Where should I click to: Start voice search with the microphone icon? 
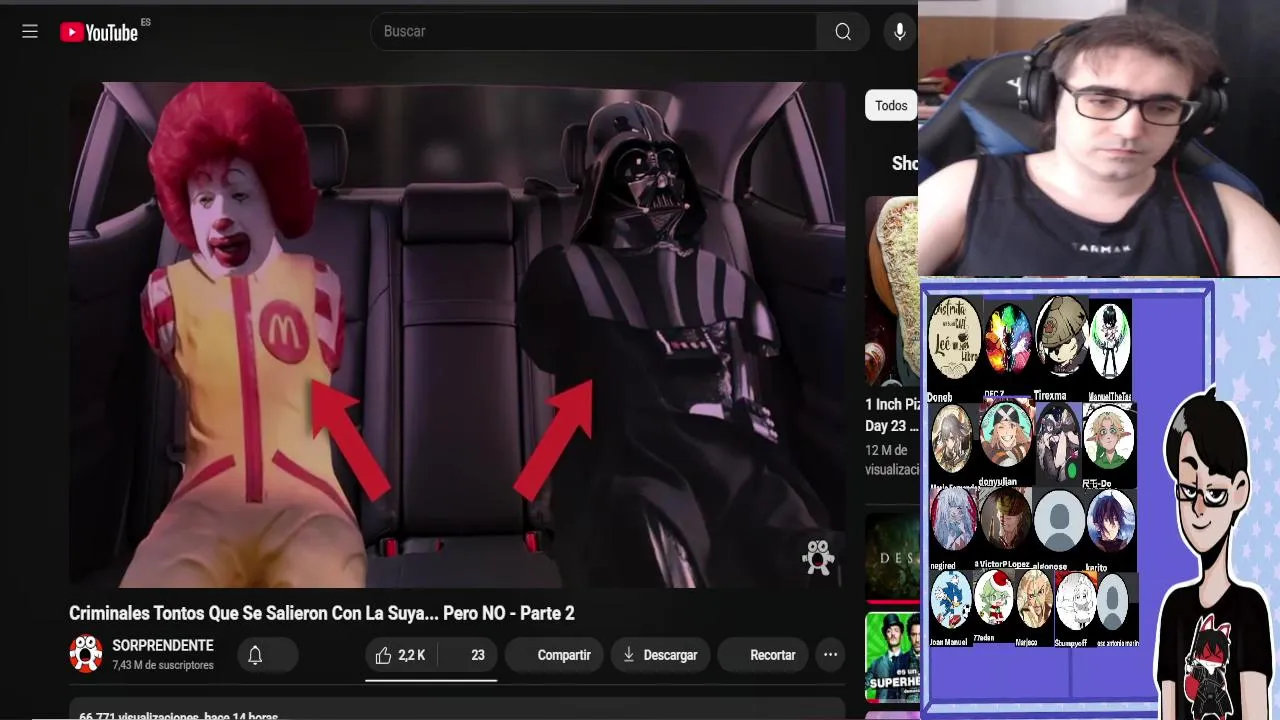click(899, 32)
